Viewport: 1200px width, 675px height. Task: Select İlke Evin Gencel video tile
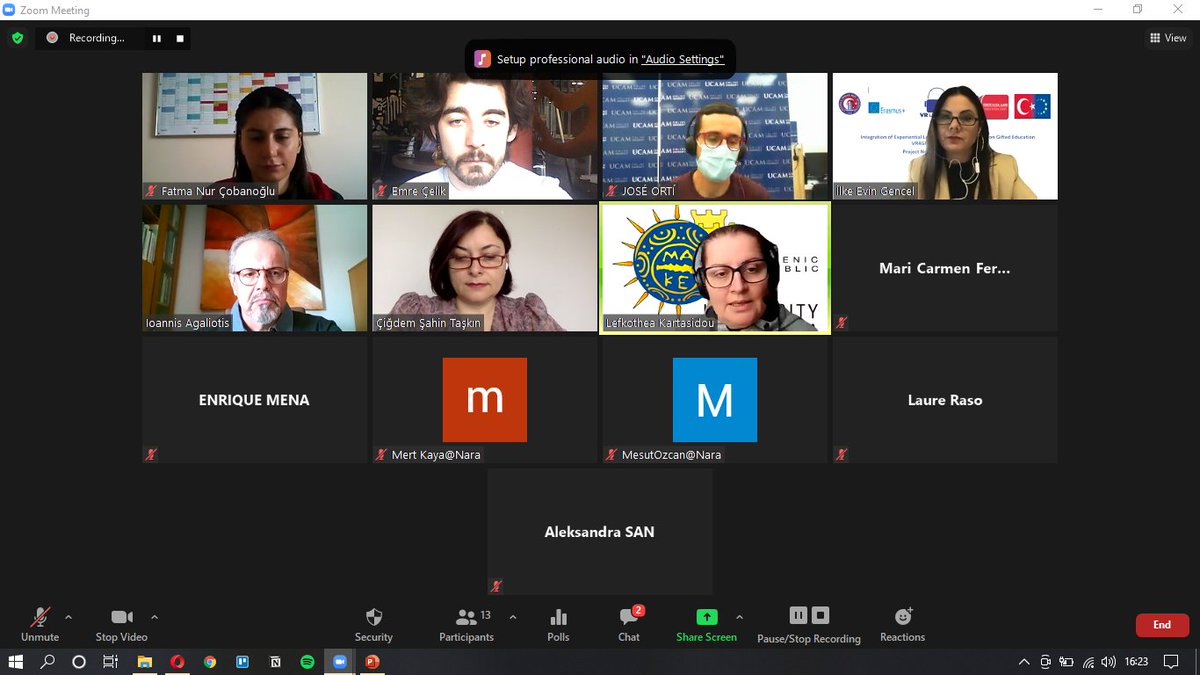(945, 136)
